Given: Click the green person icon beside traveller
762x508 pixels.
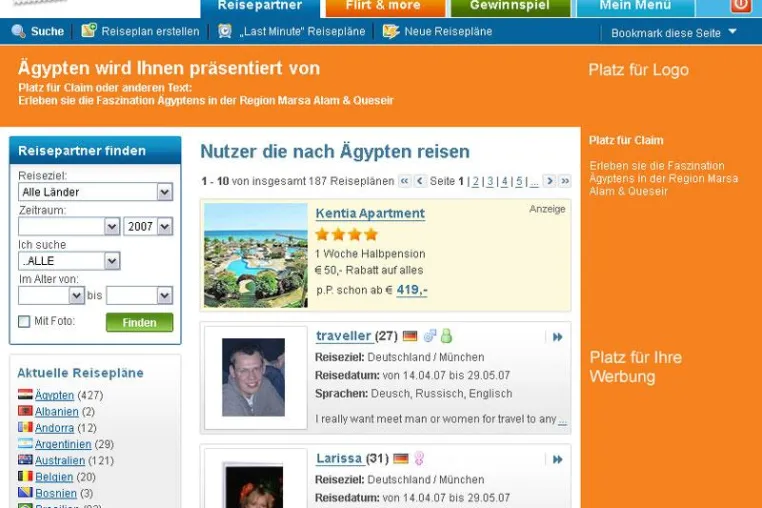Looking at the screenshot, I should click(x=446, y=335).
